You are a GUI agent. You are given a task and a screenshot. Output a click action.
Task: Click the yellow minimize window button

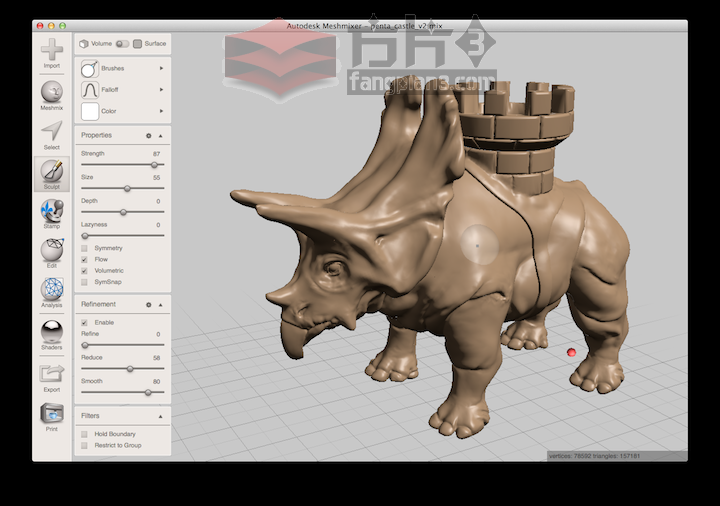[51, 26]
